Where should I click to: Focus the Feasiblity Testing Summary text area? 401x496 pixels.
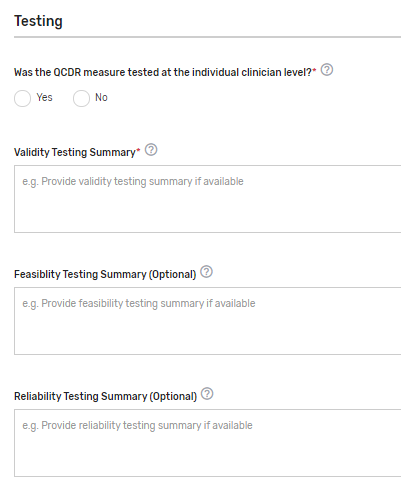click(207, 321)
